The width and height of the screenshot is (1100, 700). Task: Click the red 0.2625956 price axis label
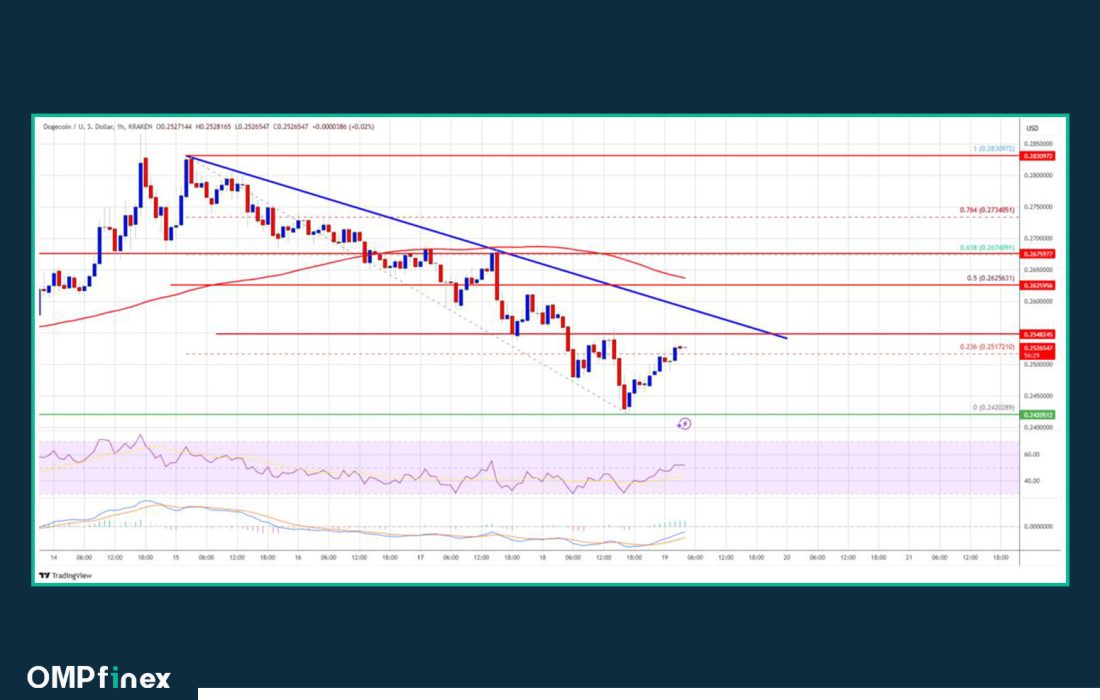pyautogui.click(x=1037, y=285)
